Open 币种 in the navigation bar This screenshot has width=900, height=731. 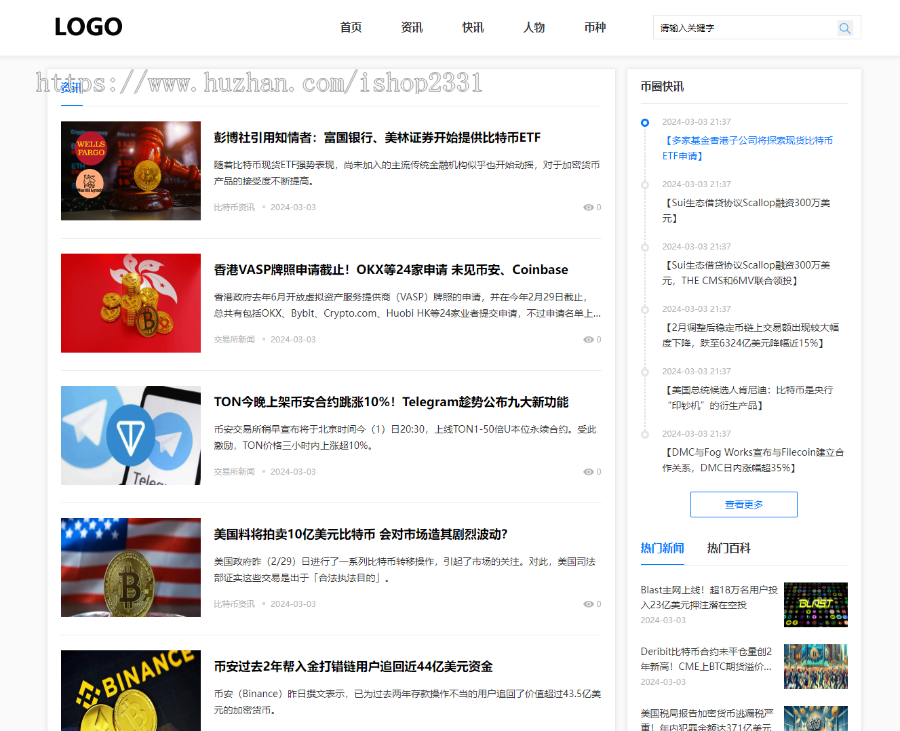click(595, 28)
